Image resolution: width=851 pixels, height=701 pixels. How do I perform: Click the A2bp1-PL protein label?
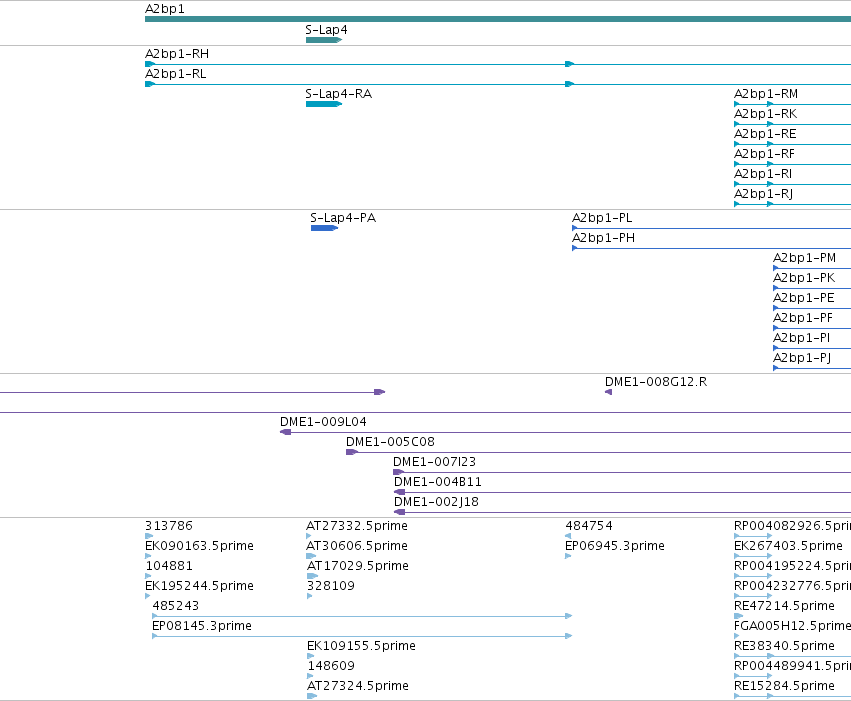coord(602,218)
